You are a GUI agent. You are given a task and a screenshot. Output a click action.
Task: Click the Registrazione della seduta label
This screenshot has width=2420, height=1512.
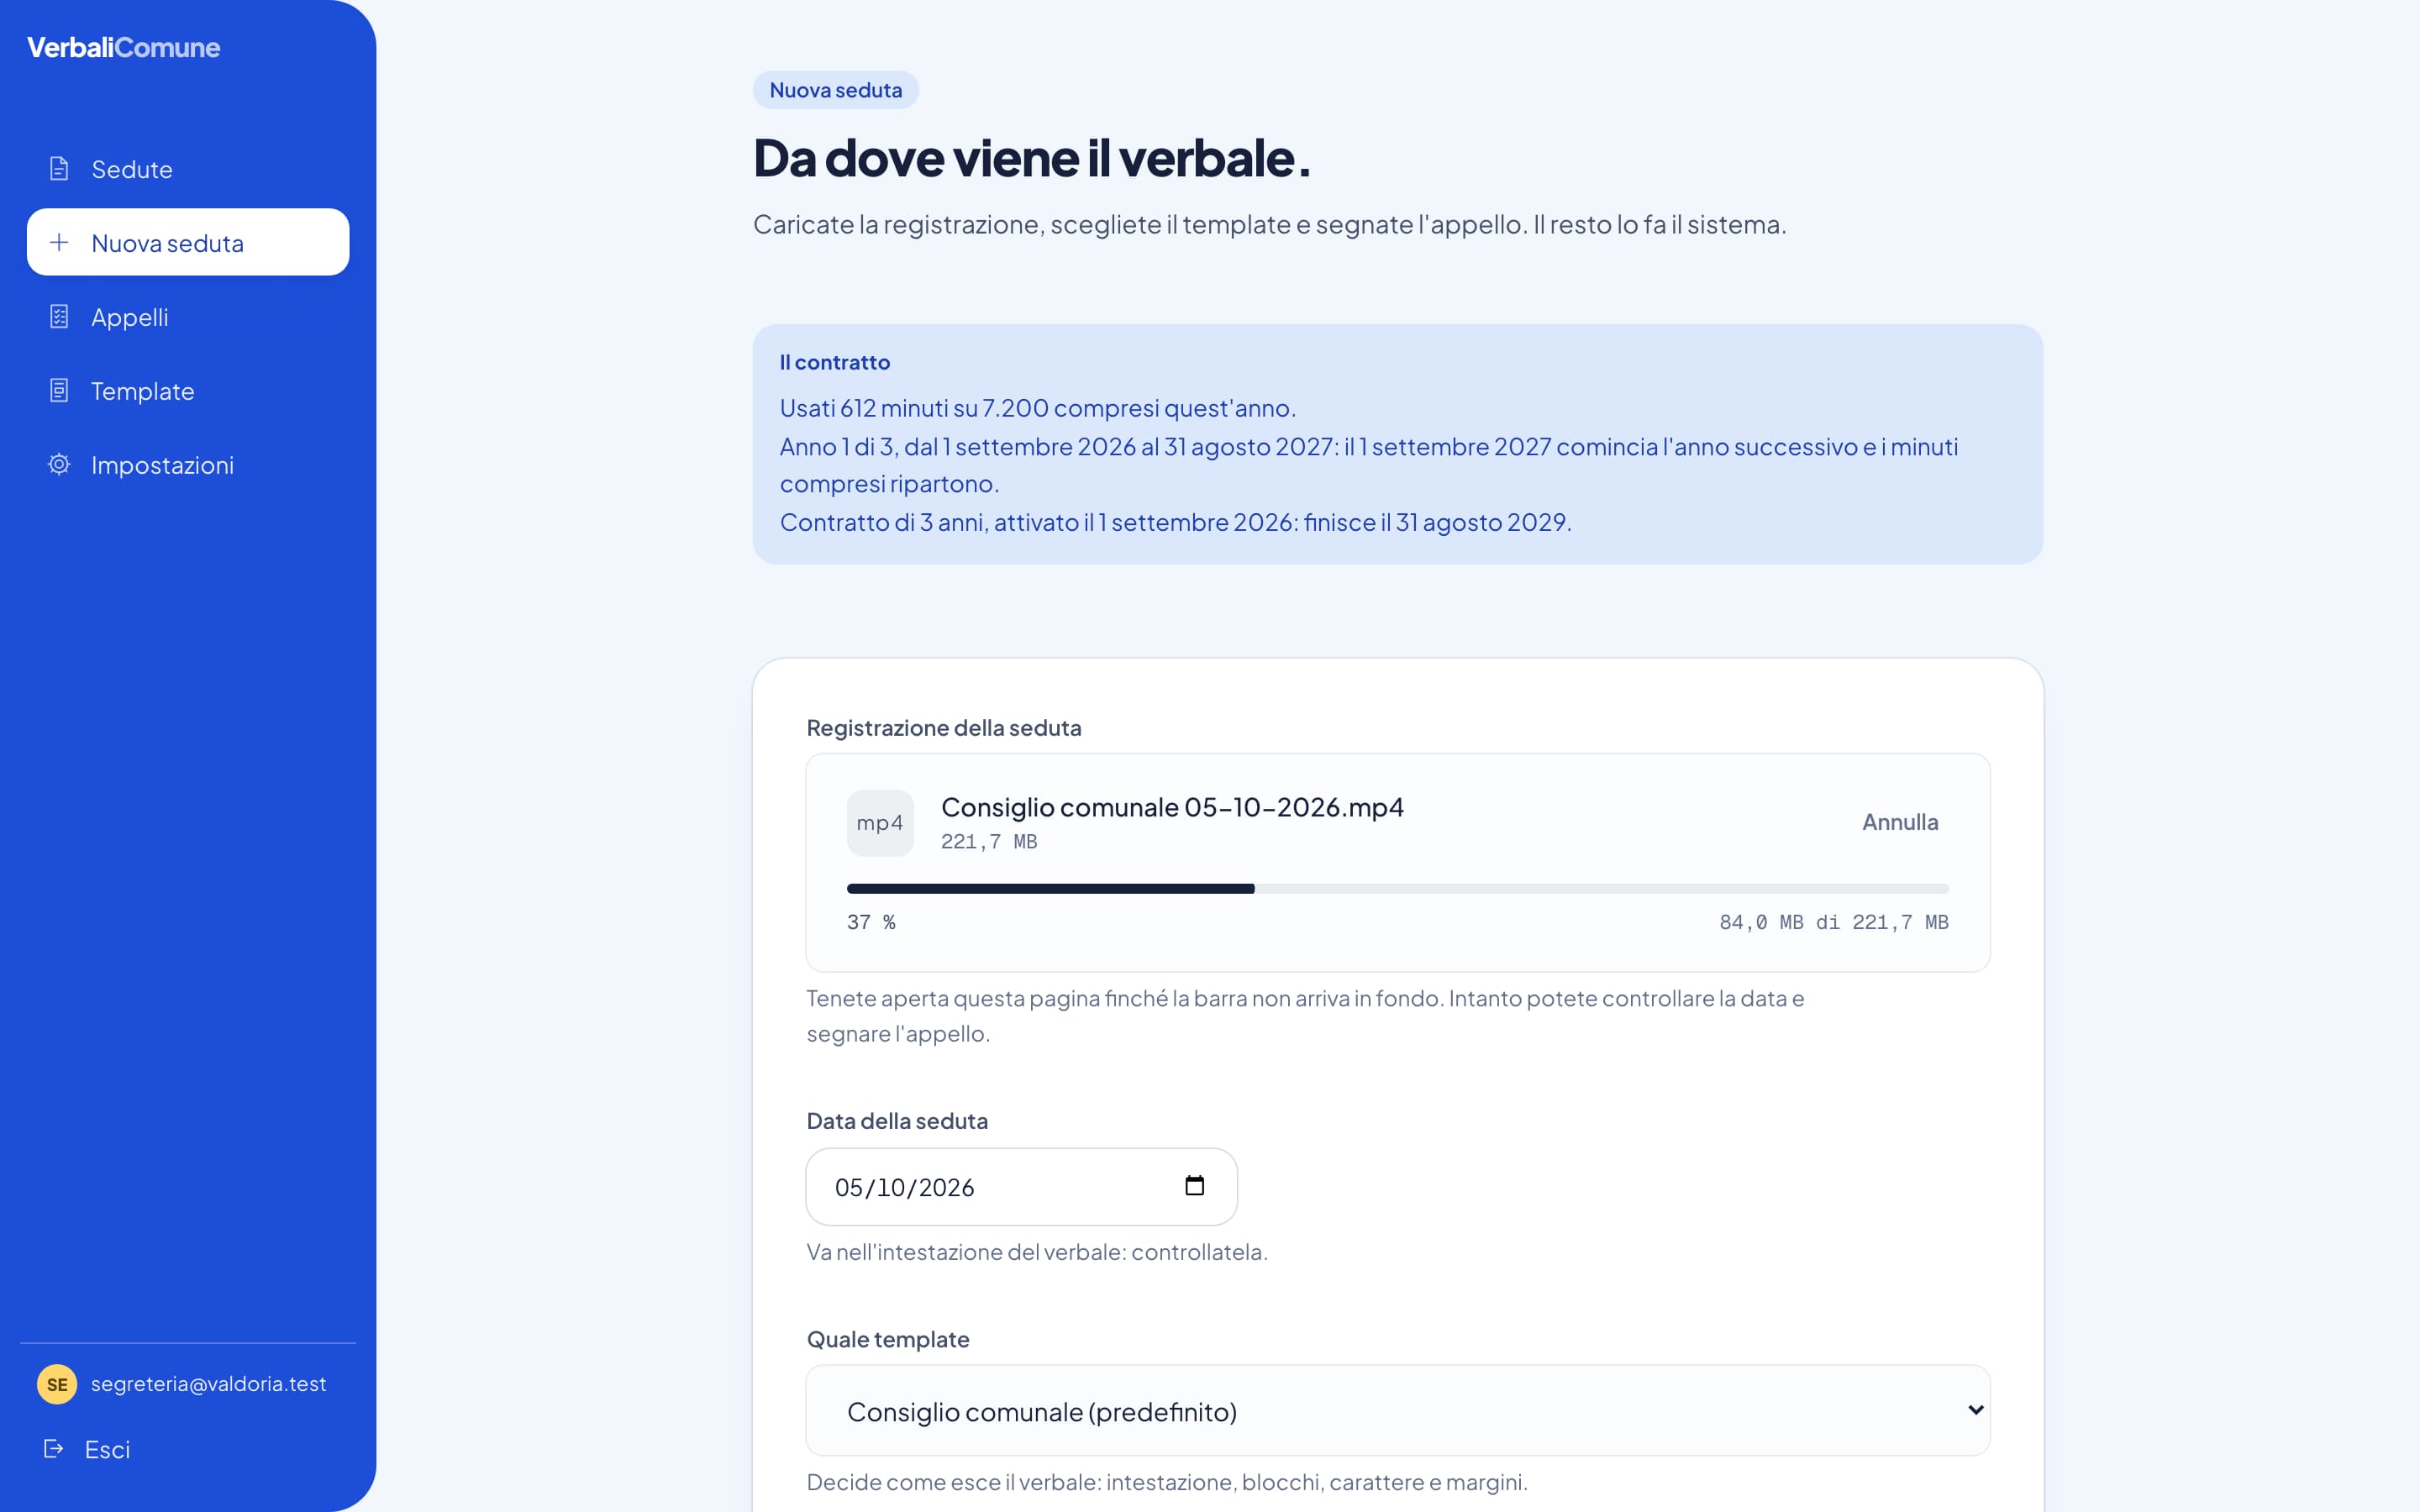[943, 728]
